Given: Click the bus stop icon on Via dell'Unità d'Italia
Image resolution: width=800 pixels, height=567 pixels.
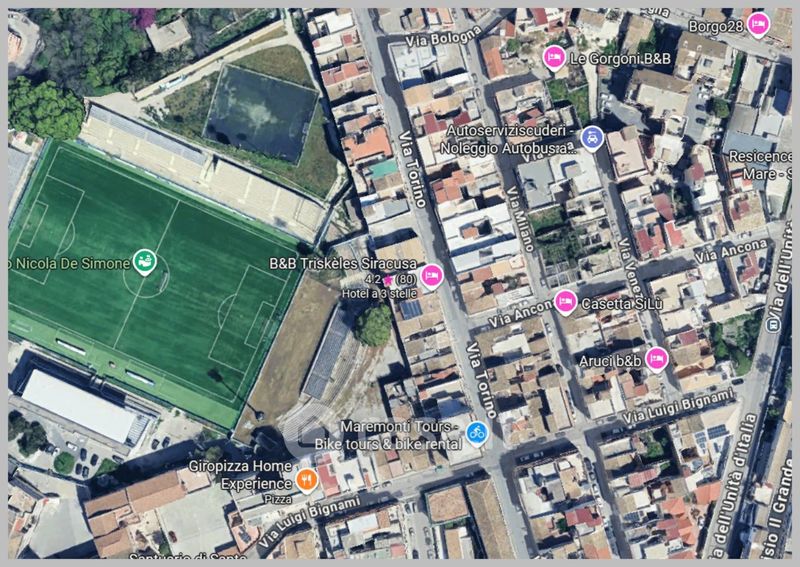Looking at the screenshot, I should (773, 324).
